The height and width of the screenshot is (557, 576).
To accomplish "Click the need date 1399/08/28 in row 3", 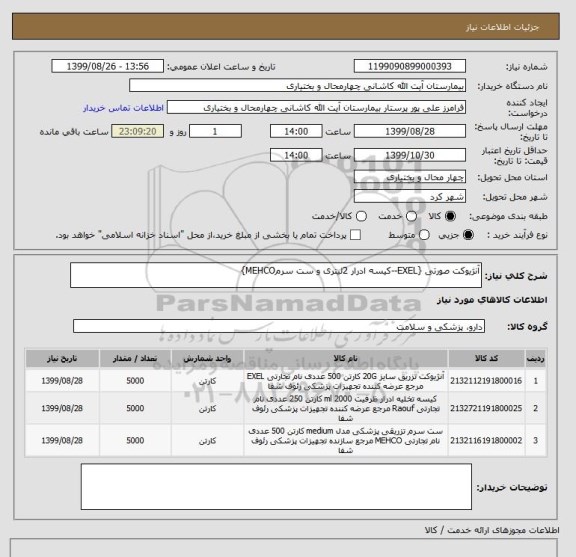I will point(62,440).
